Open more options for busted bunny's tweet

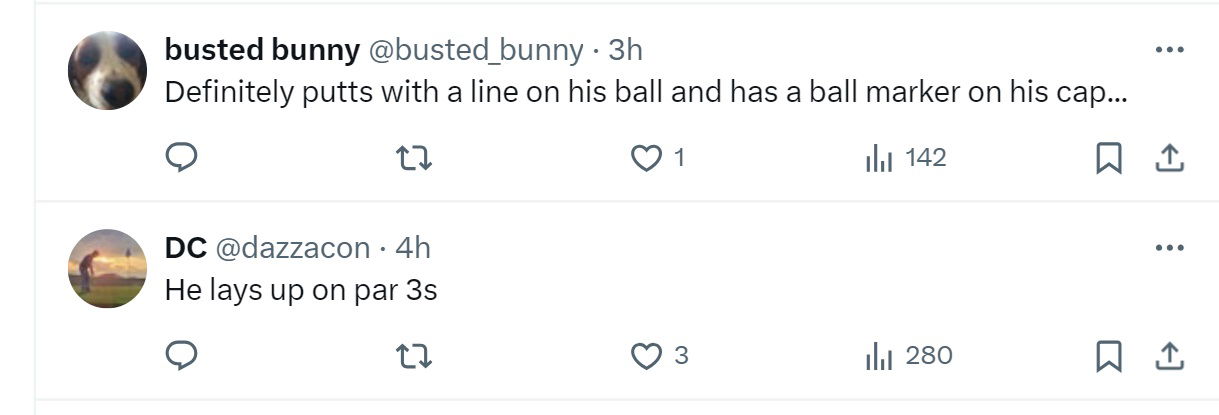(1169, 50)
